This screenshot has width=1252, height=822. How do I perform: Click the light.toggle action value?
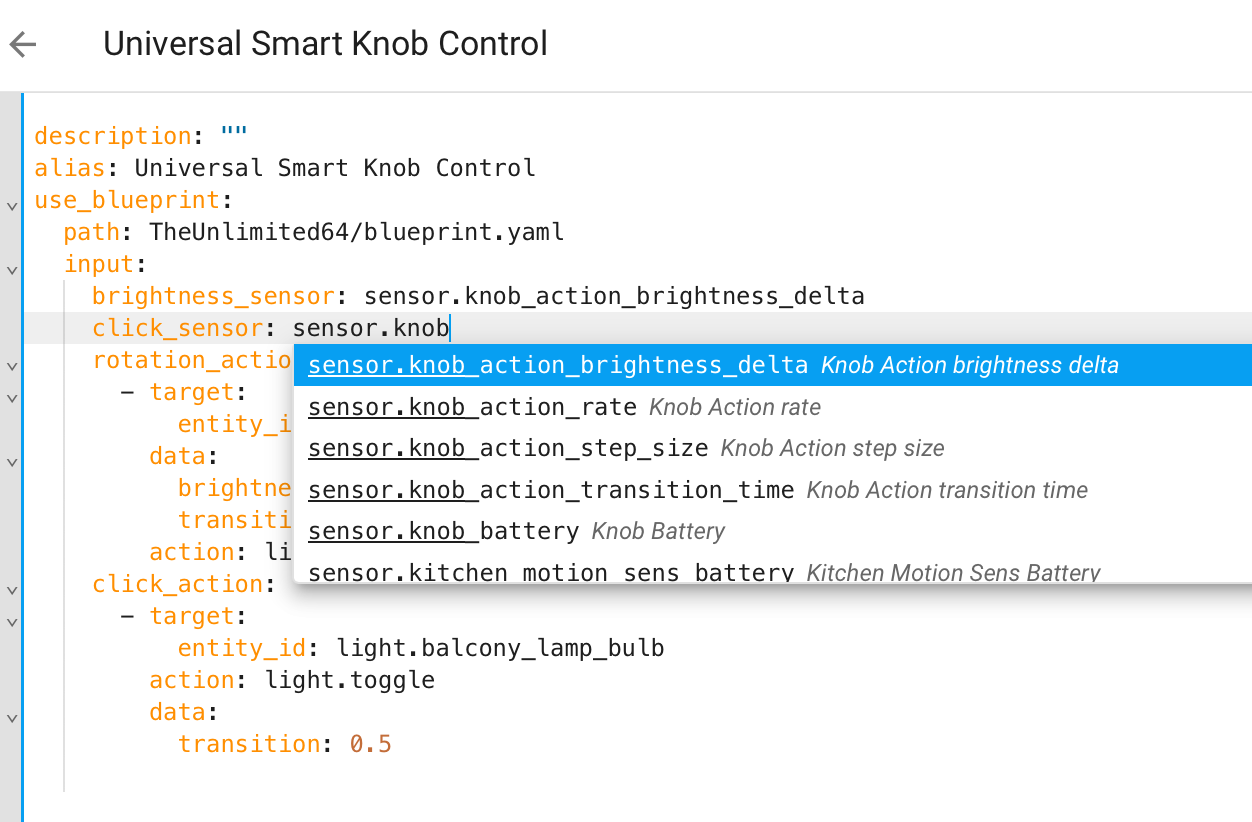(350, 680)
